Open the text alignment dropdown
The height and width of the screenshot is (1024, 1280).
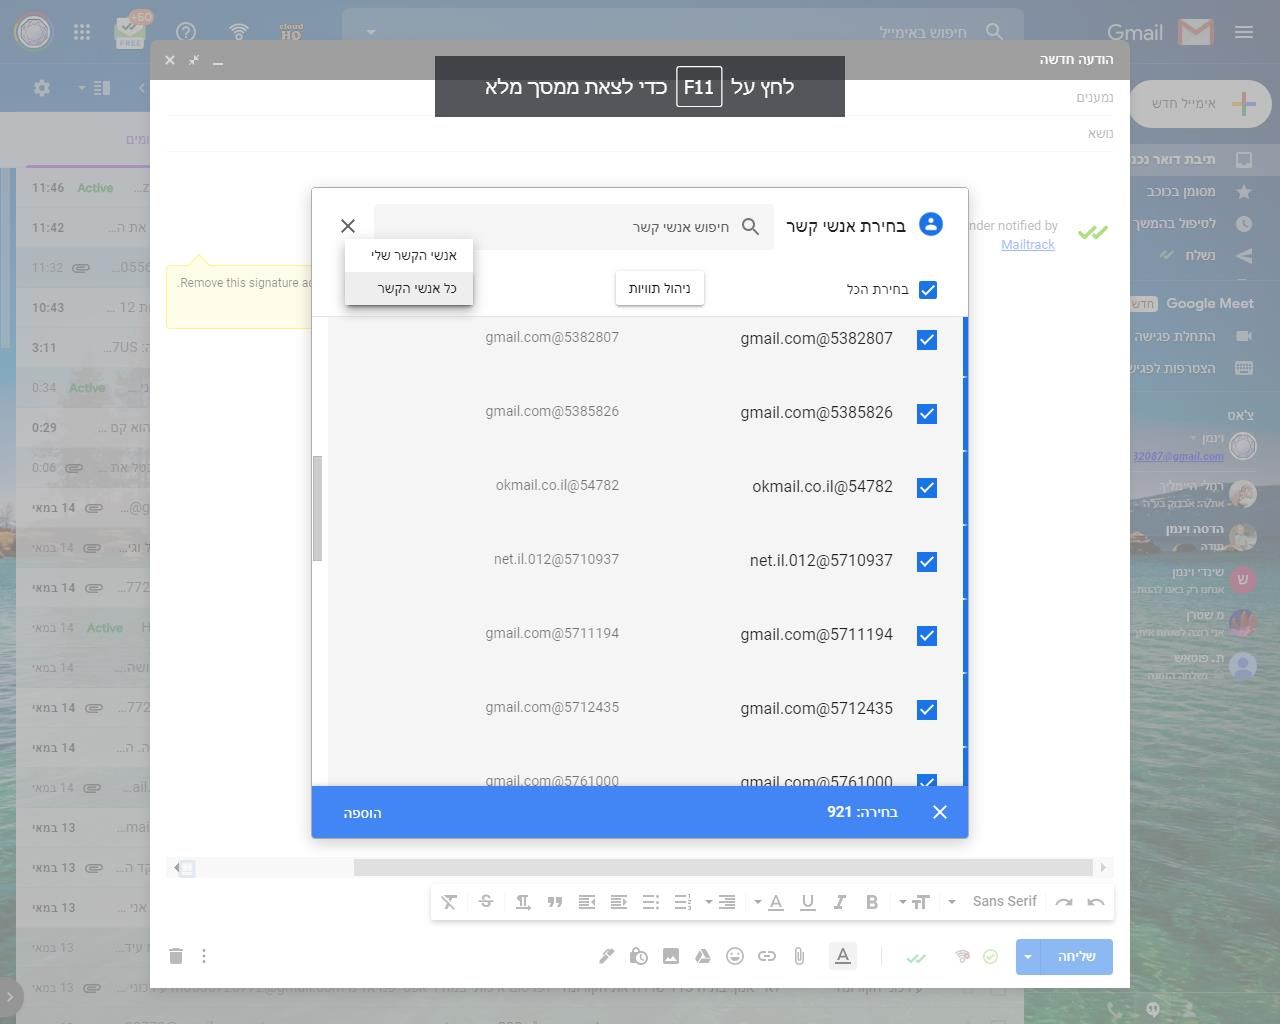(721, 902)
